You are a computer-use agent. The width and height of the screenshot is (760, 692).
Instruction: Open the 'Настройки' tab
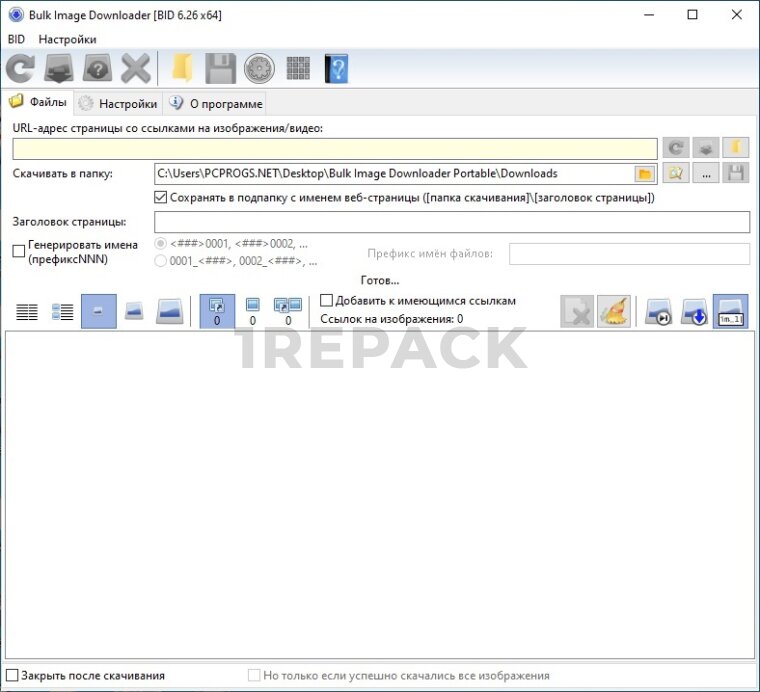(x=118, y=103)
